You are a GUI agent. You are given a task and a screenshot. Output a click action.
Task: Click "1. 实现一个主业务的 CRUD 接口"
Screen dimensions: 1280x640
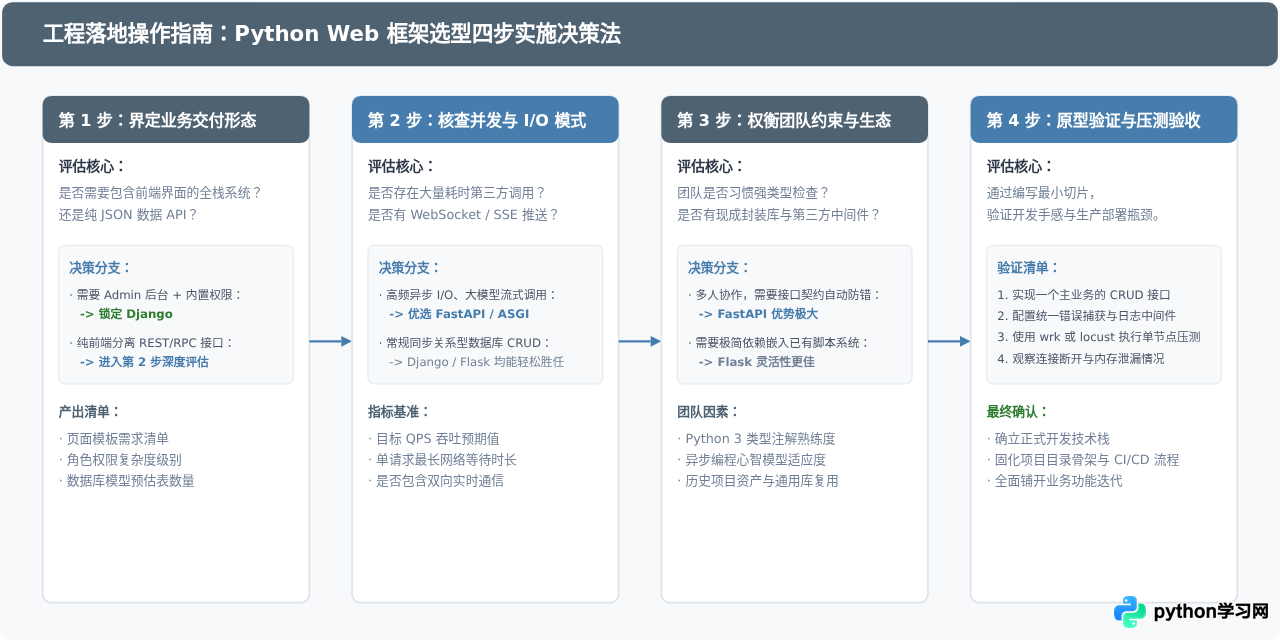[x=1084, y=295]
